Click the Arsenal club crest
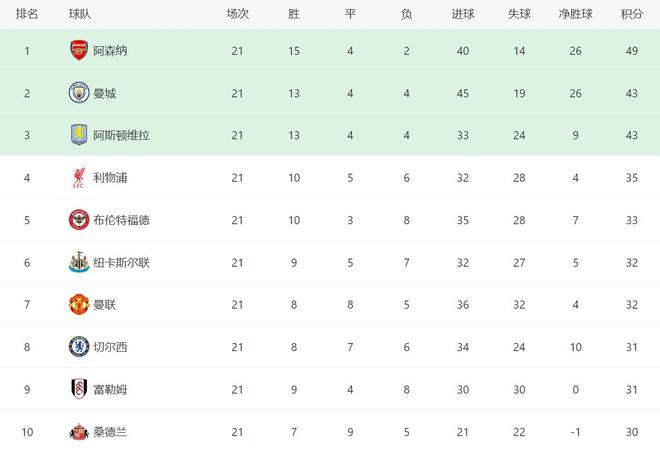 pyautogui.click(x=79, y=50)
